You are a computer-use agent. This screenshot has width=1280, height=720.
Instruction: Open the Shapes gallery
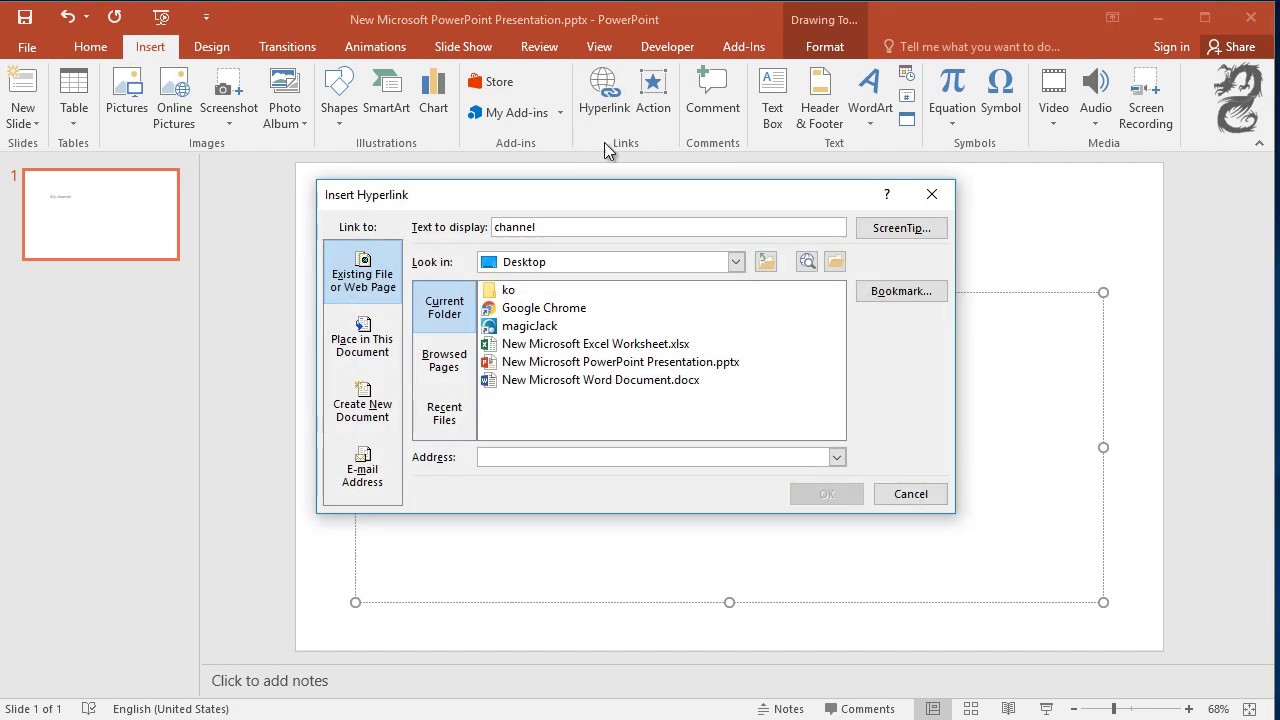coord(339,99)
